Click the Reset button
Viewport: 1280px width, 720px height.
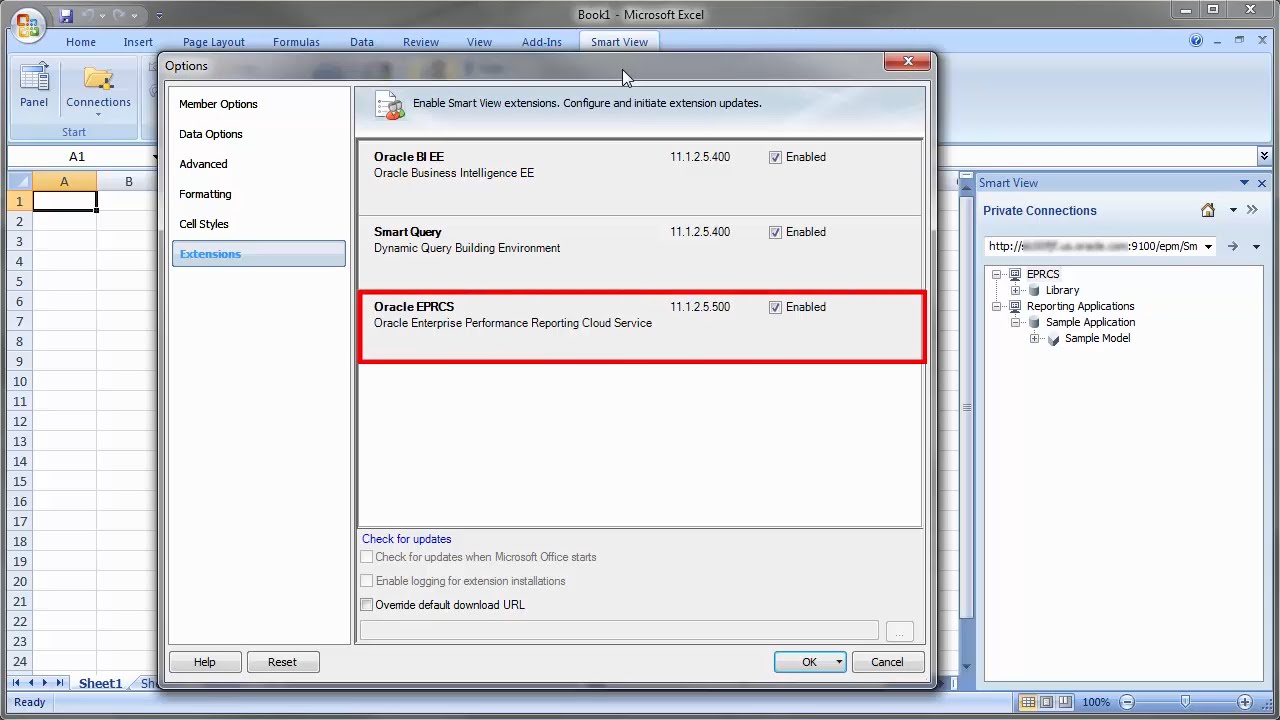tap(282, 662)
